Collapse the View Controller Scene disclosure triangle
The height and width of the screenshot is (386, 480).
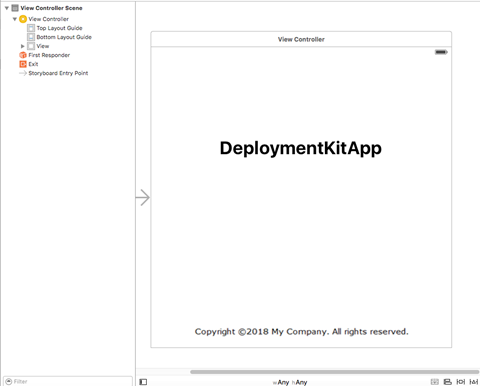[7, 8]
